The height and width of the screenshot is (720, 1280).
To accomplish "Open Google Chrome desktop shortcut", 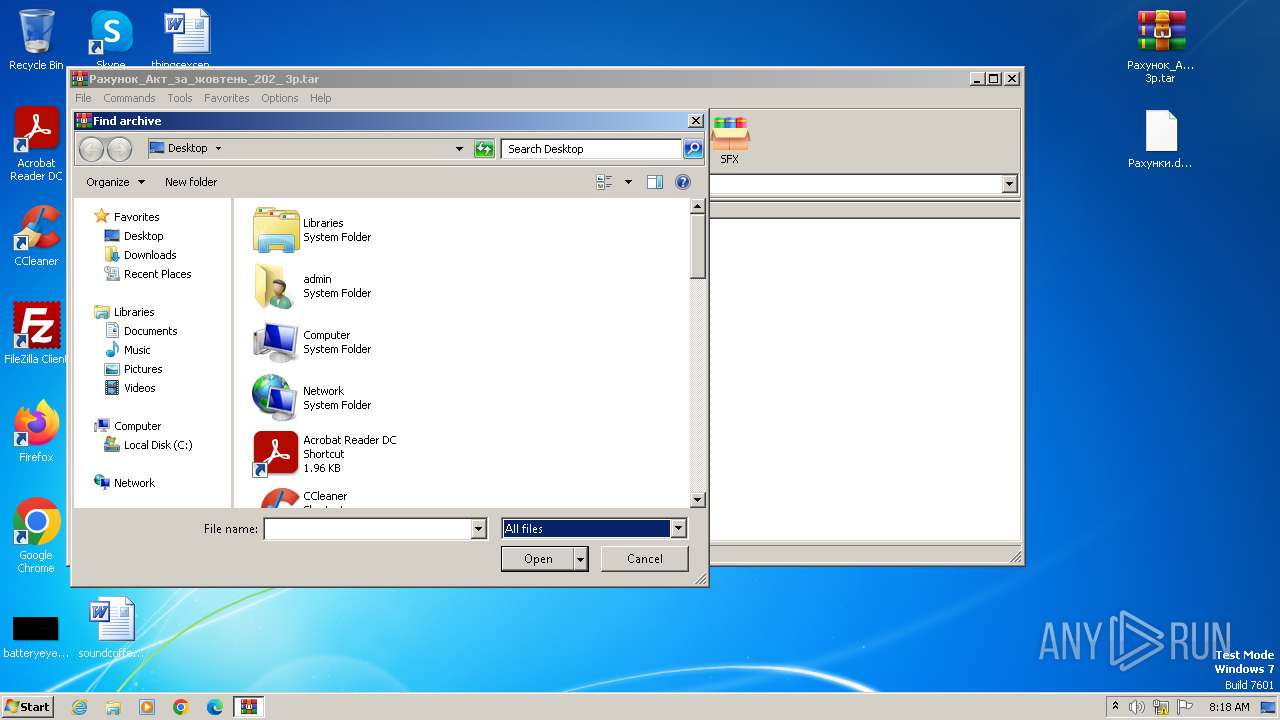I will 36,536.
